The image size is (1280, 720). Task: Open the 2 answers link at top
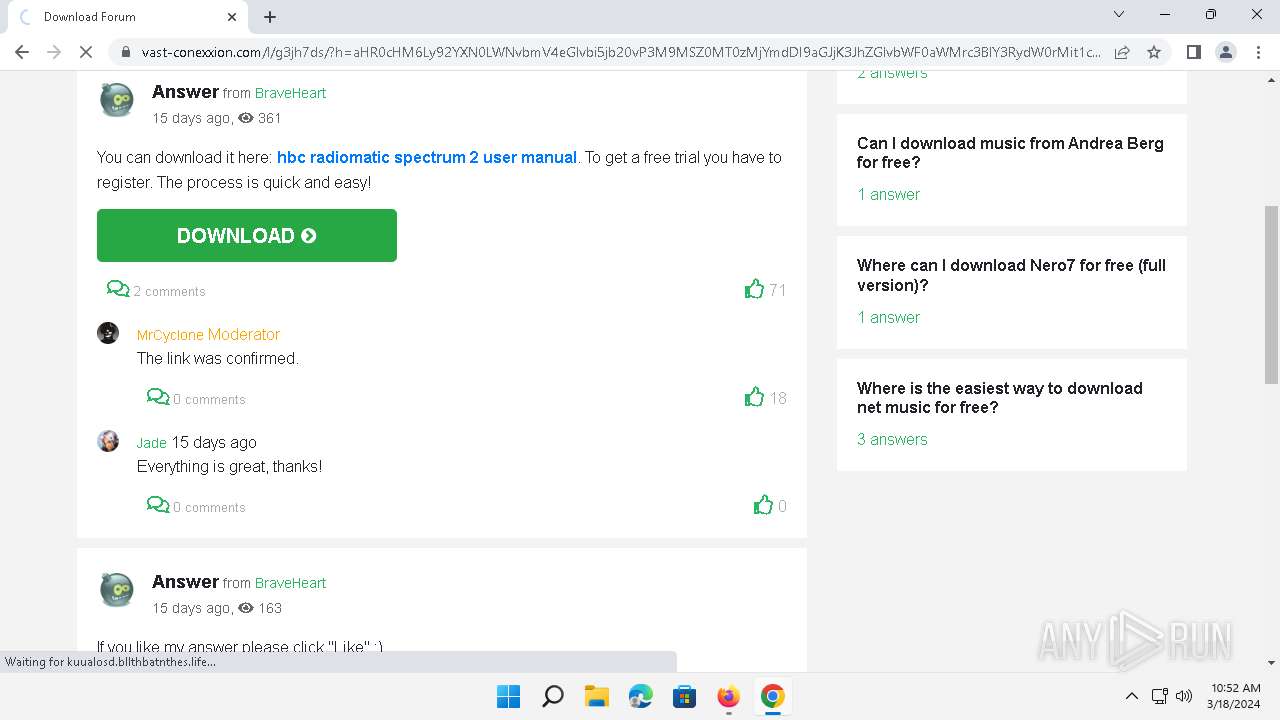click(x=892, y=73)
